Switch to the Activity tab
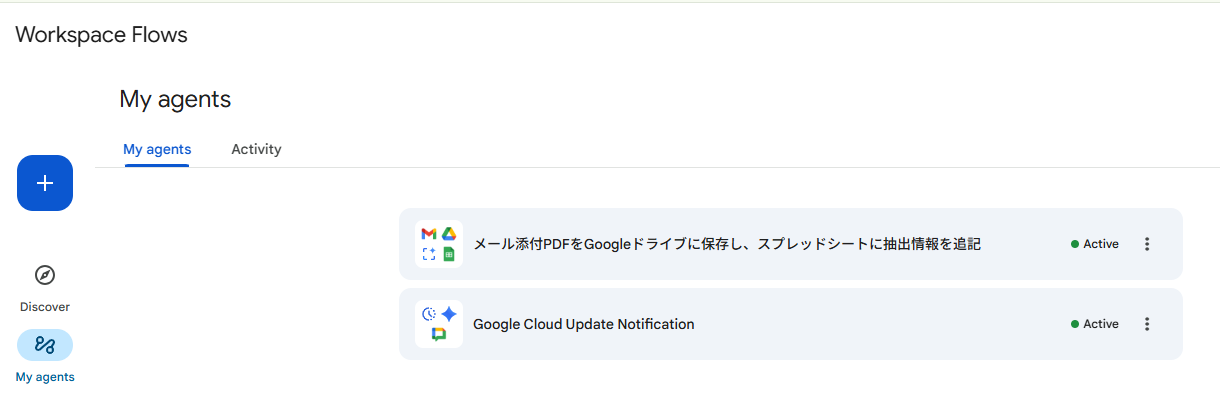This screenshot has width=1220, height=410. click(256, 149)
